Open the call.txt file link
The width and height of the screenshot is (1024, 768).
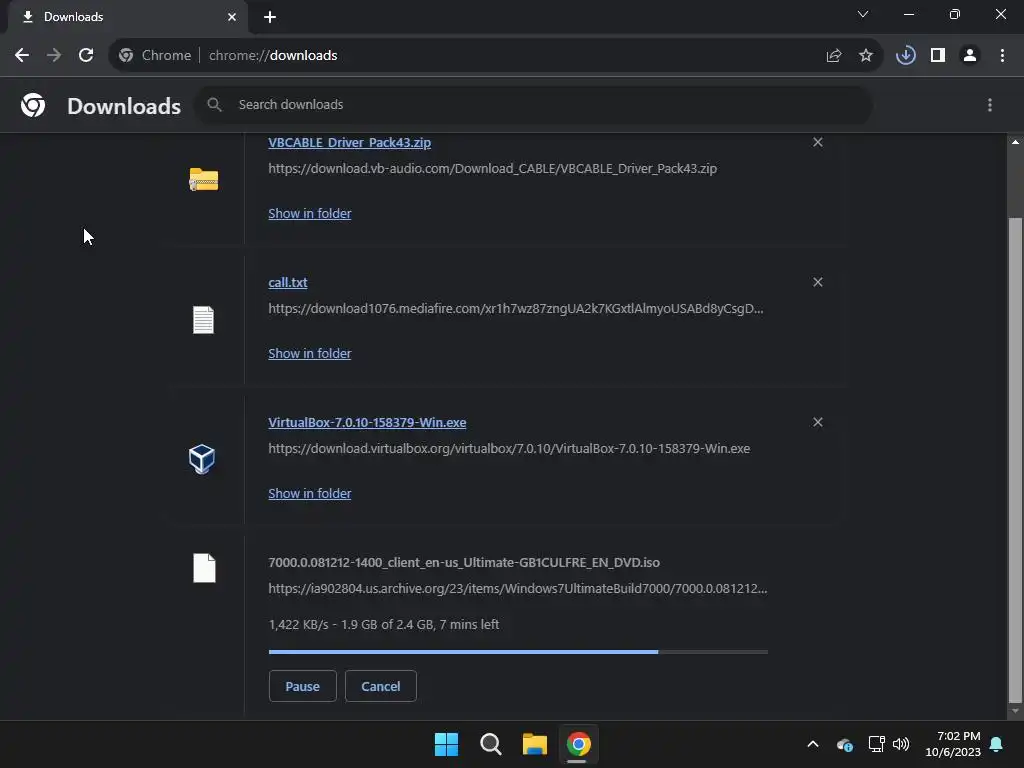(287, 283)
